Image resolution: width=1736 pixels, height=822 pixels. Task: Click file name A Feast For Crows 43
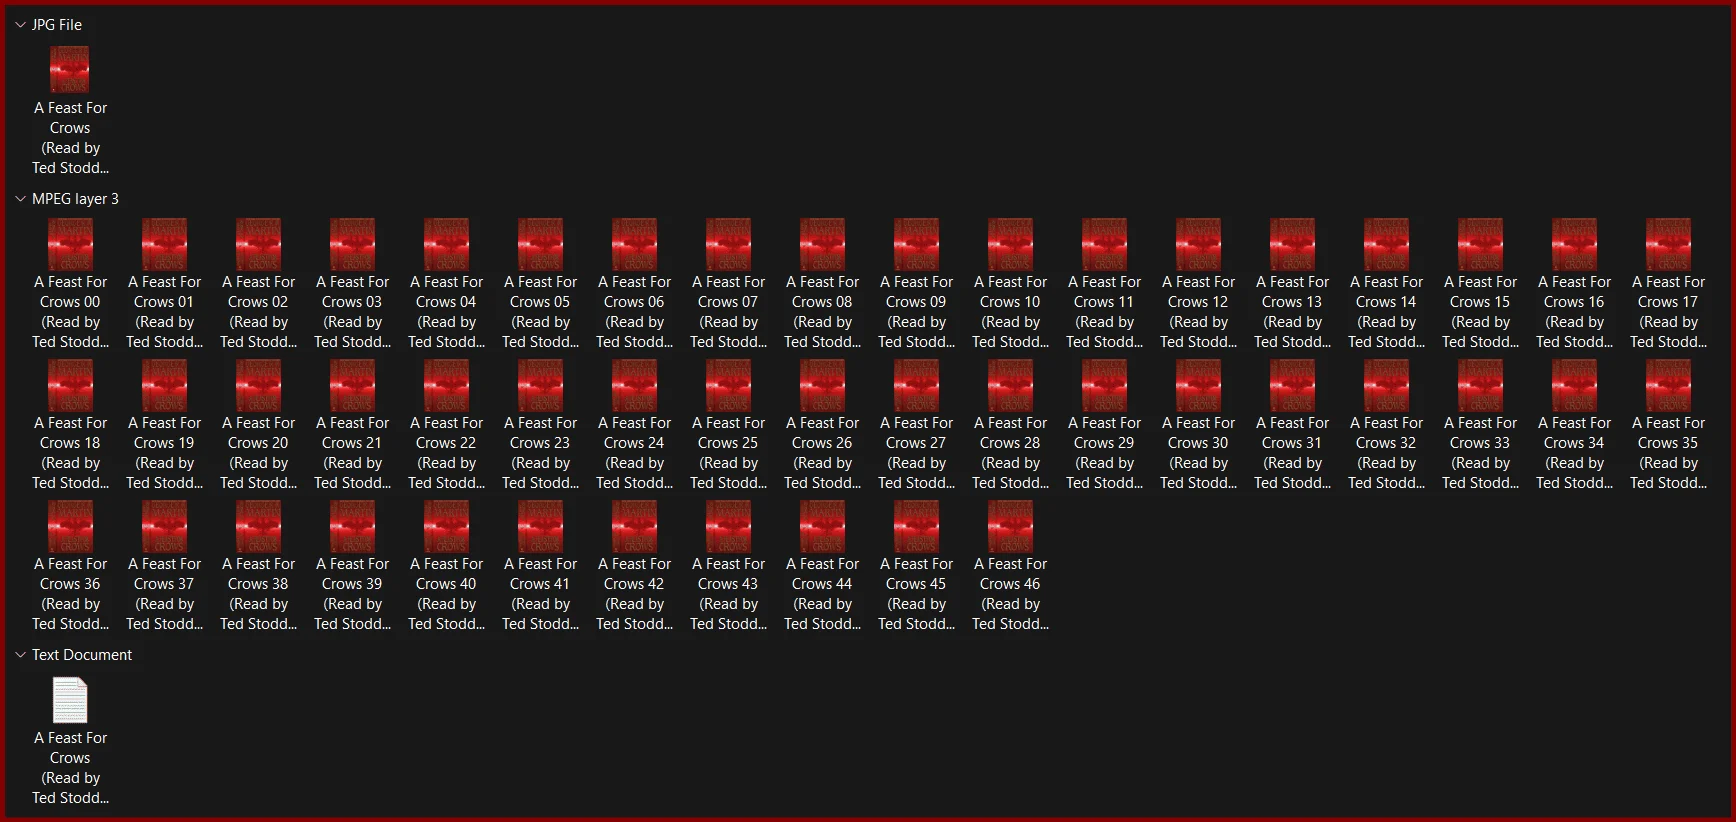coord(728,594)
